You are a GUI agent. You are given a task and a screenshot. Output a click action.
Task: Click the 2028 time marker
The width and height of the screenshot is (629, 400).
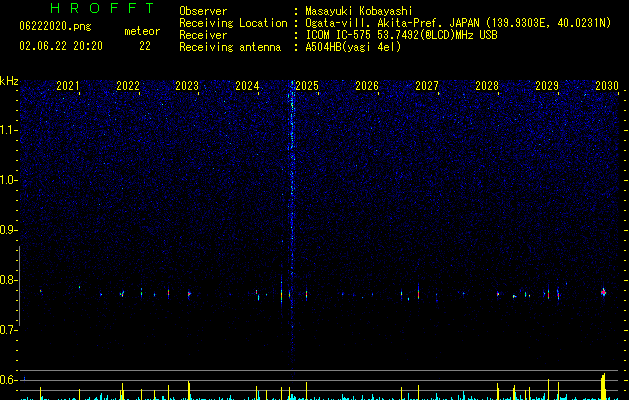(487, 86)
